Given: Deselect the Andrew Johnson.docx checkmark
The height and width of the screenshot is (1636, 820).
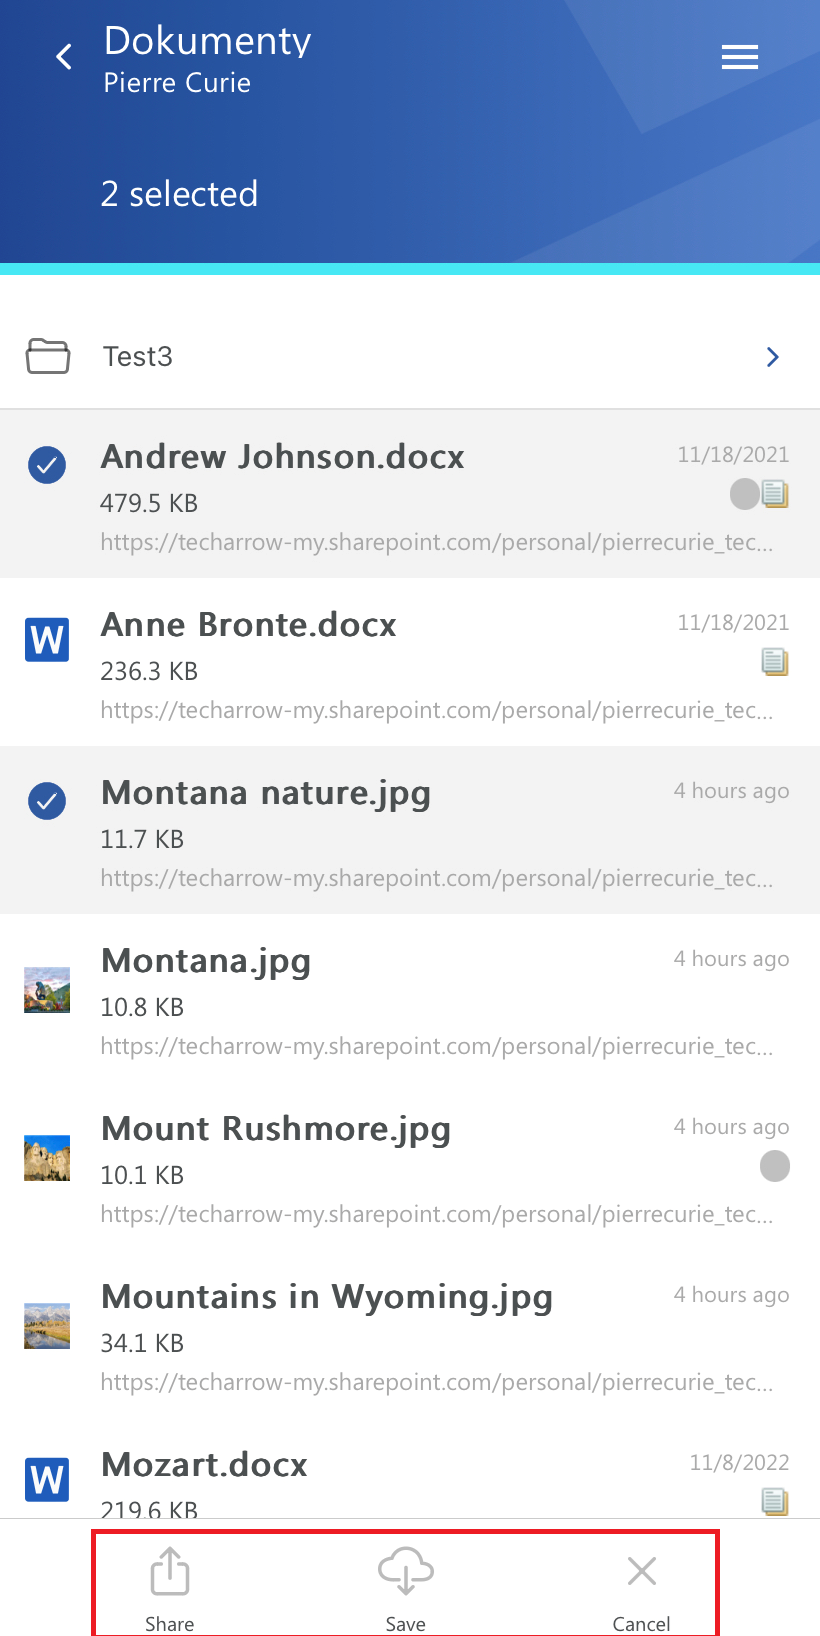Looking at the screenshot, I should click(47, 465).
